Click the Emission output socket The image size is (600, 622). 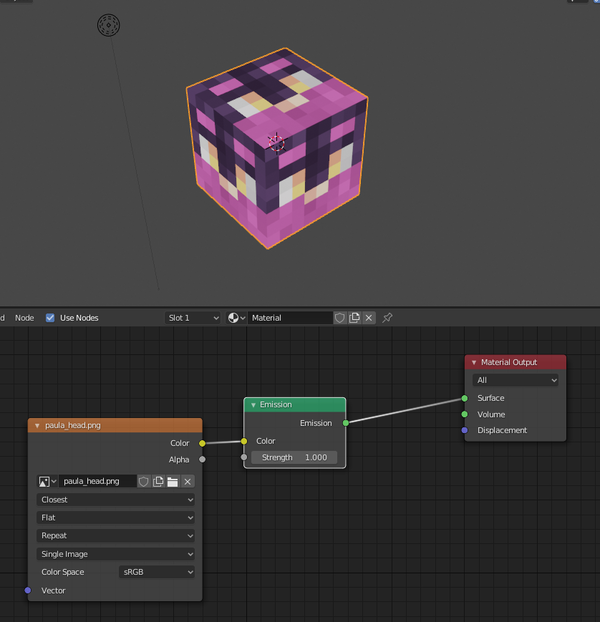[346, 423]
